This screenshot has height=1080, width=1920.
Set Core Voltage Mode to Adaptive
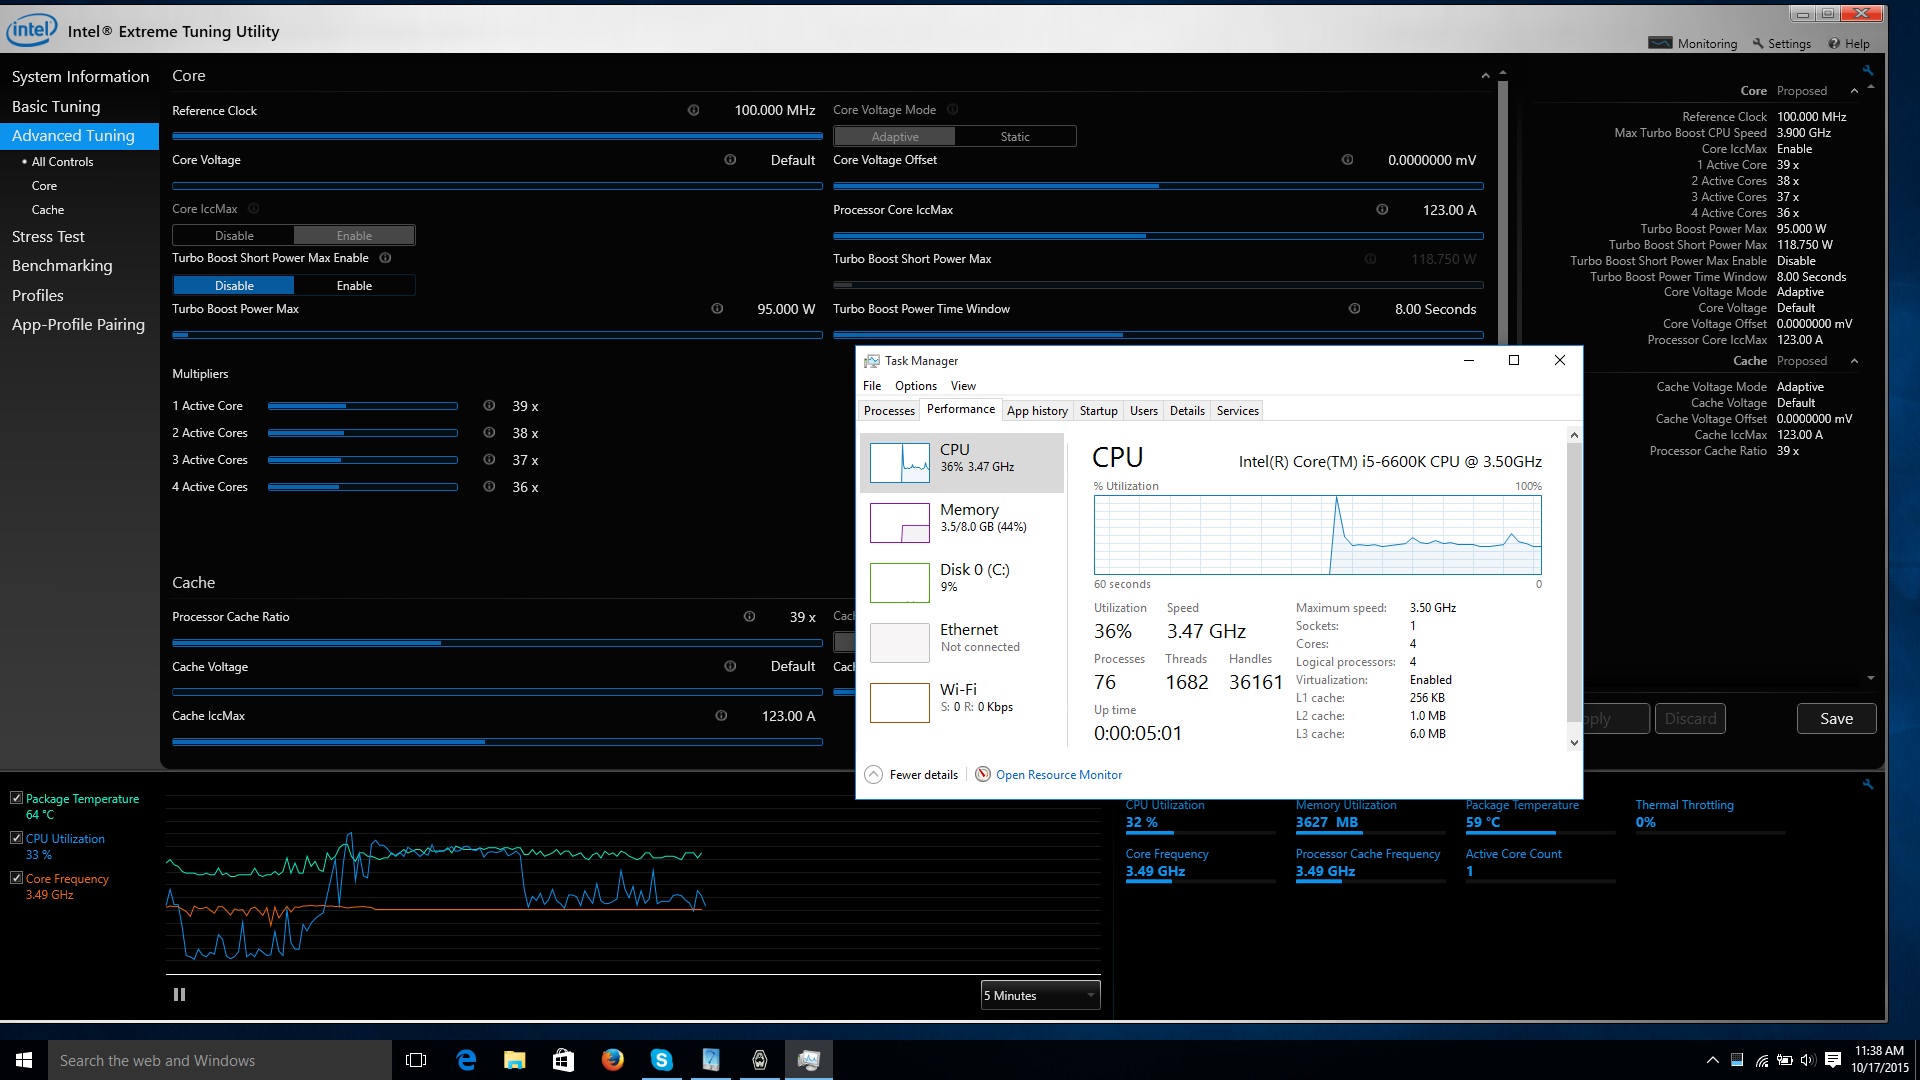895,137
